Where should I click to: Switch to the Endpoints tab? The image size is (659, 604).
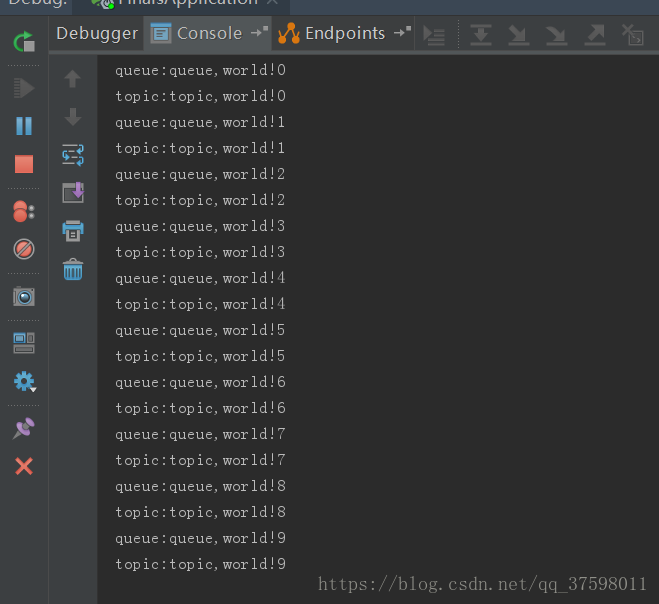(345, 34)
